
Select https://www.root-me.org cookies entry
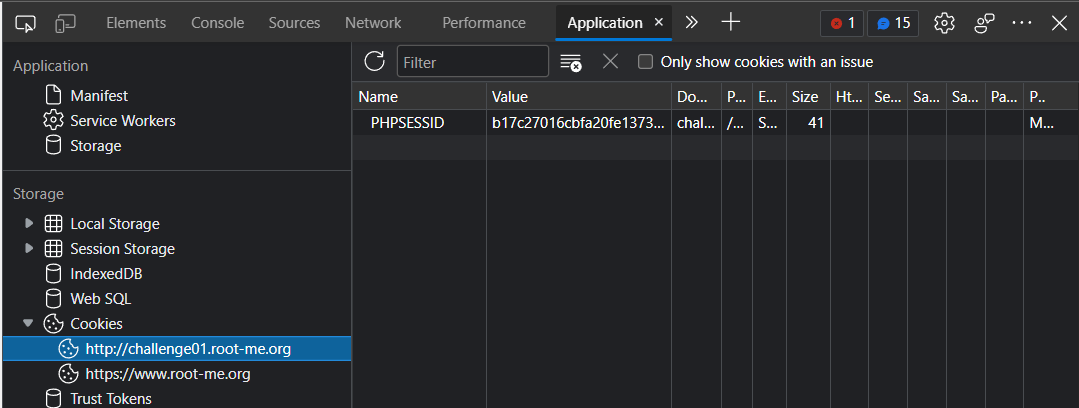pyautogui.click(x=167, y=374)
